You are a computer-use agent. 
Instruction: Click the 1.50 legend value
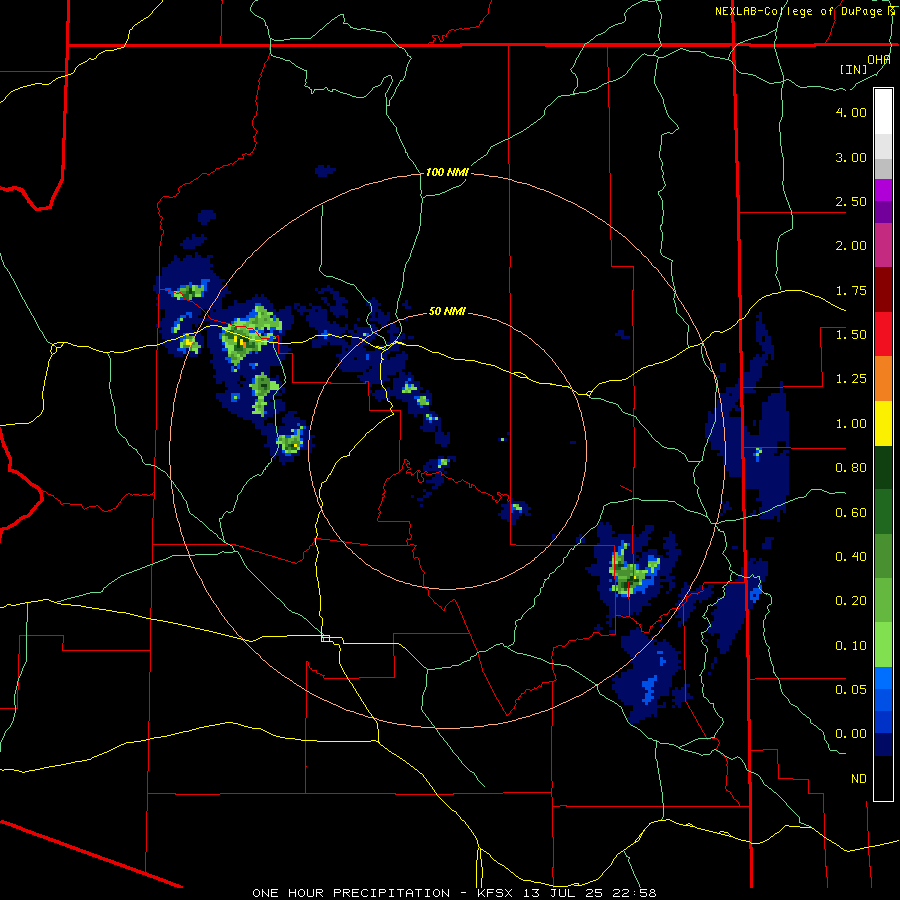coord(851,335)
